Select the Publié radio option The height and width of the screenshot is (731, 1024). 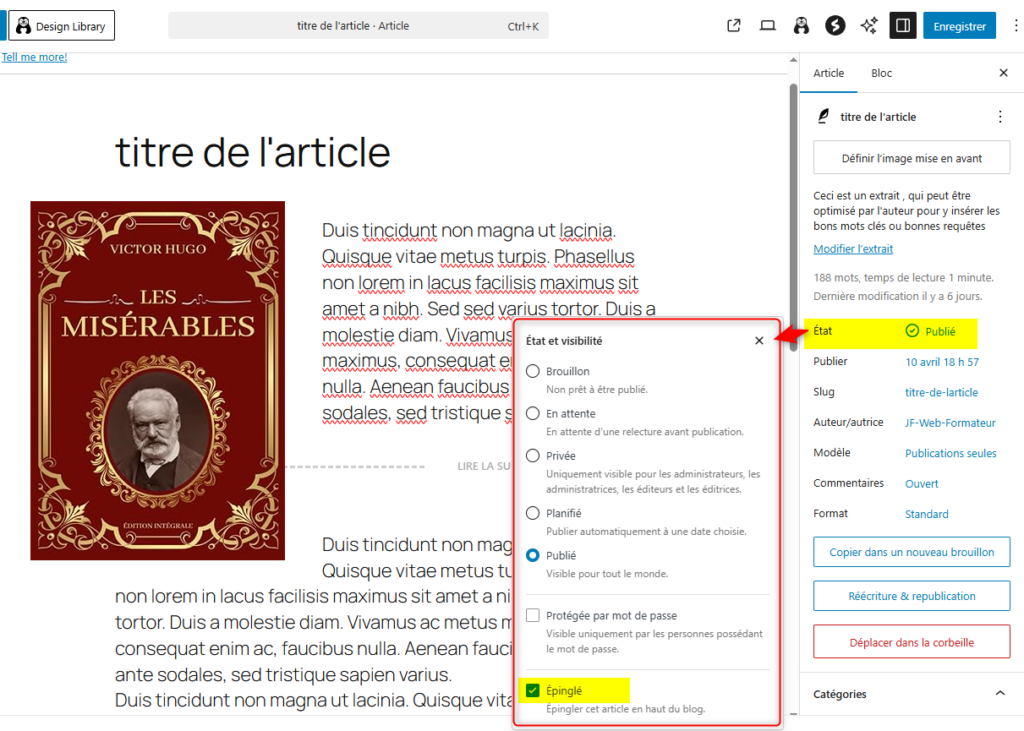[x=533, y=555]
